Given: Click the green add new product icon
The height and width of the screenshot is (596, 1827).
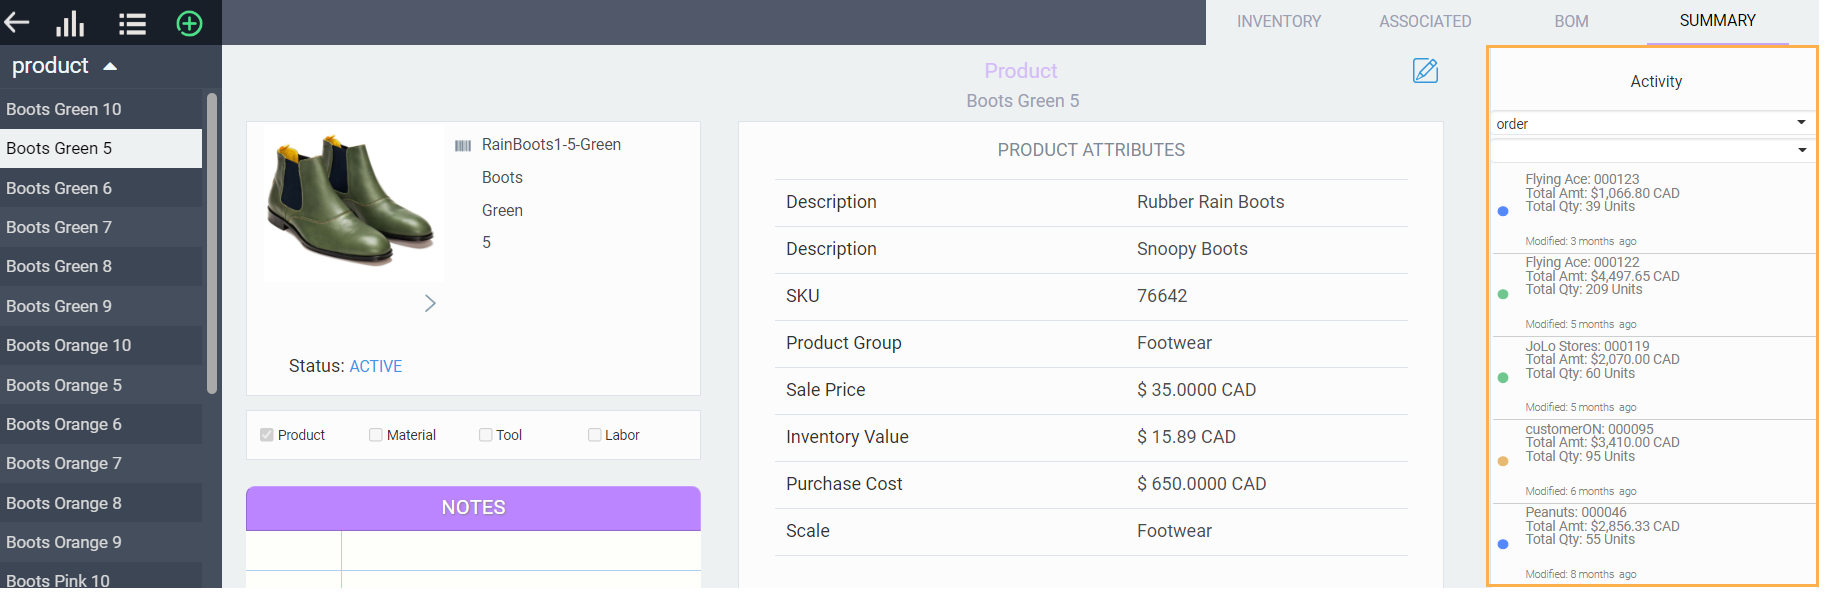Looking at the screenshot, I should (189, 23).
